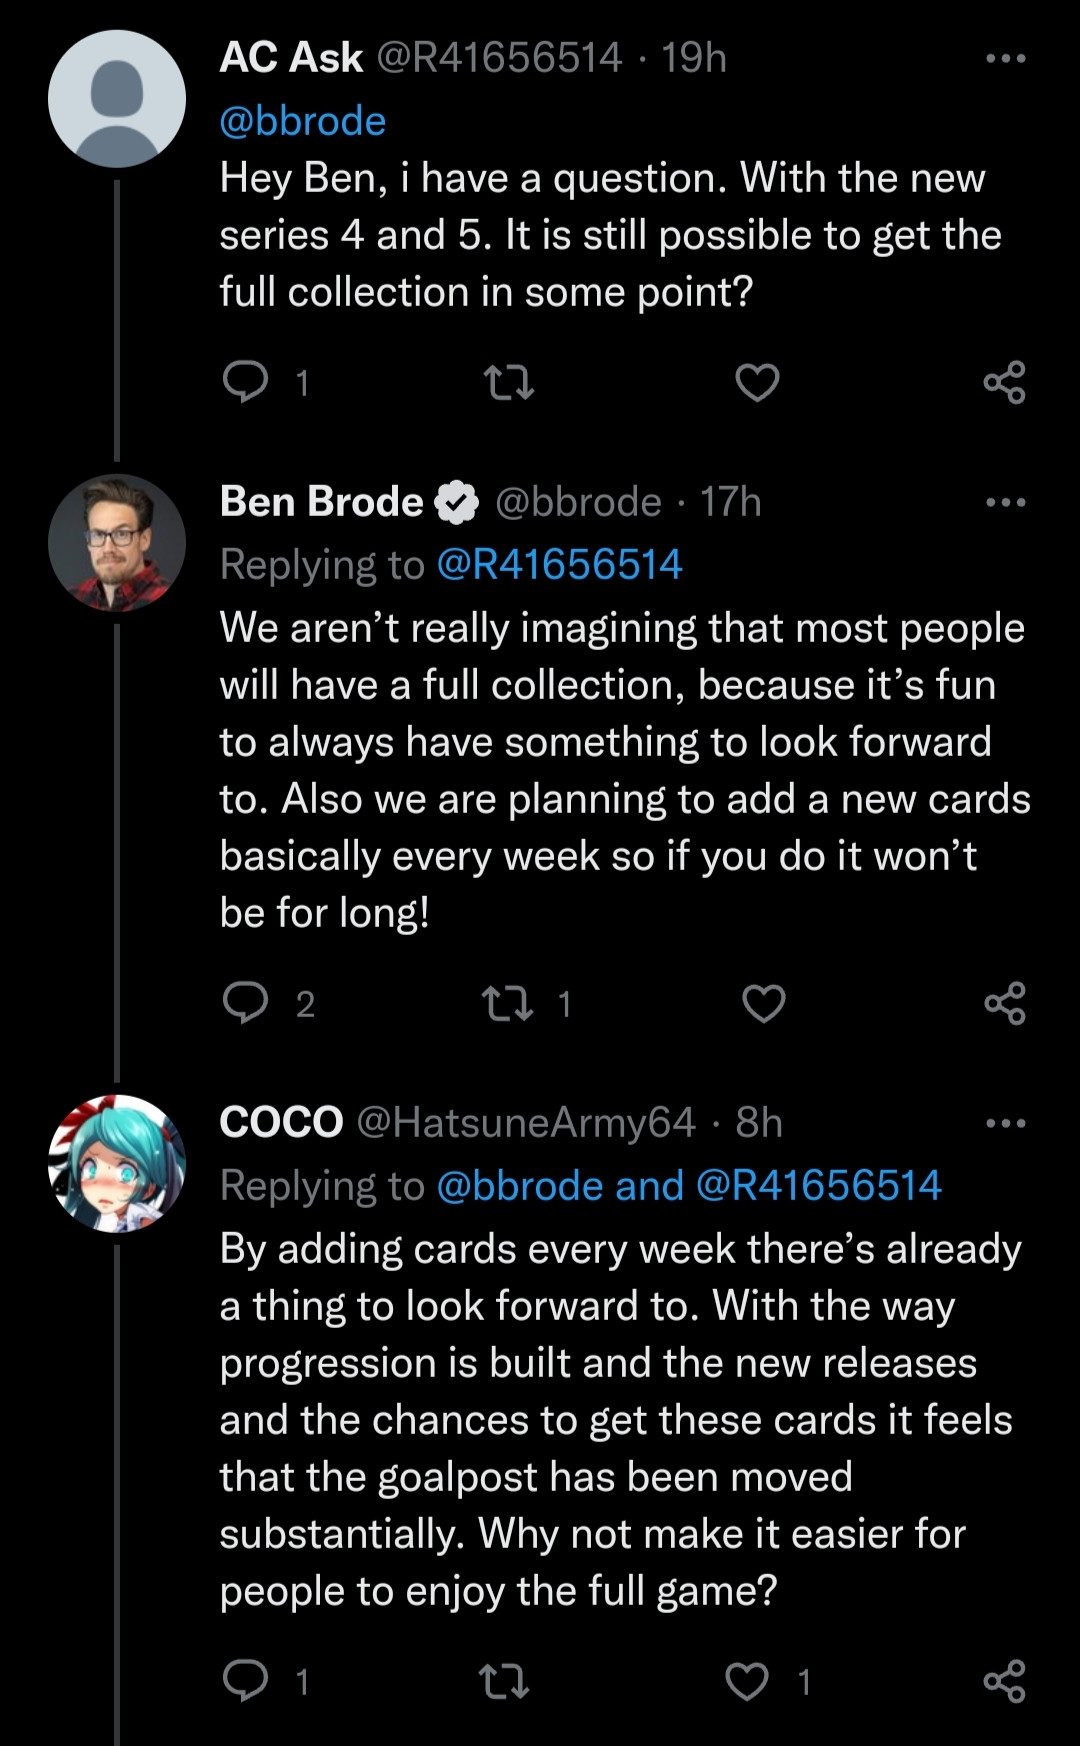Reply to Ben Brode's tweet
The width and height of the screenshot is (1080, 1746).
(245, 1003)
